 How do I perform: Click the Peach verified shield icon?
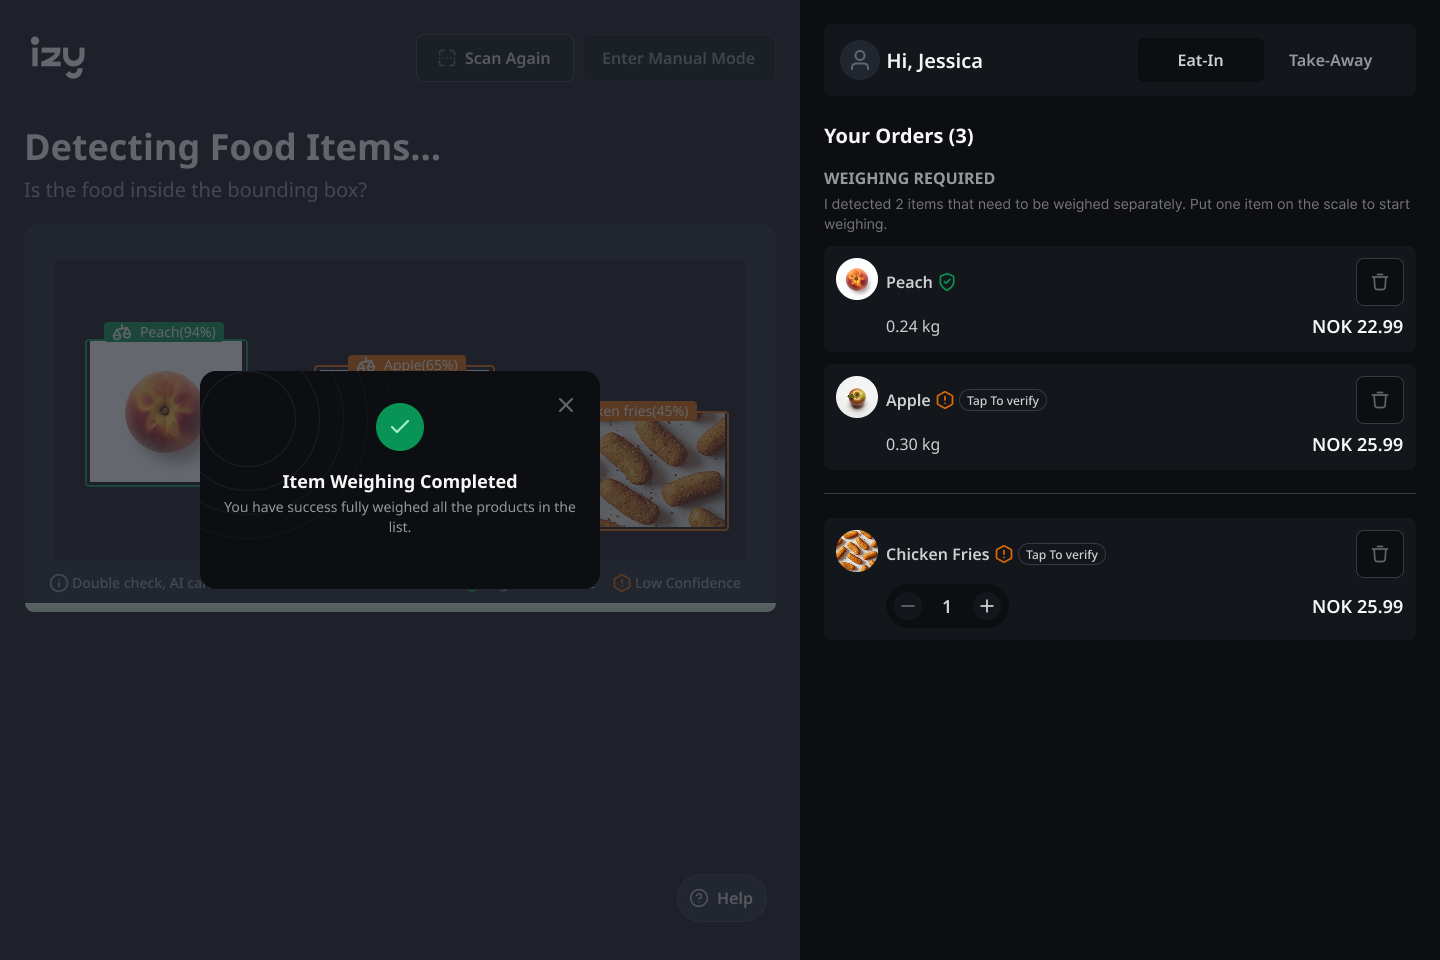pyautogui.click(x=947, y=282)
